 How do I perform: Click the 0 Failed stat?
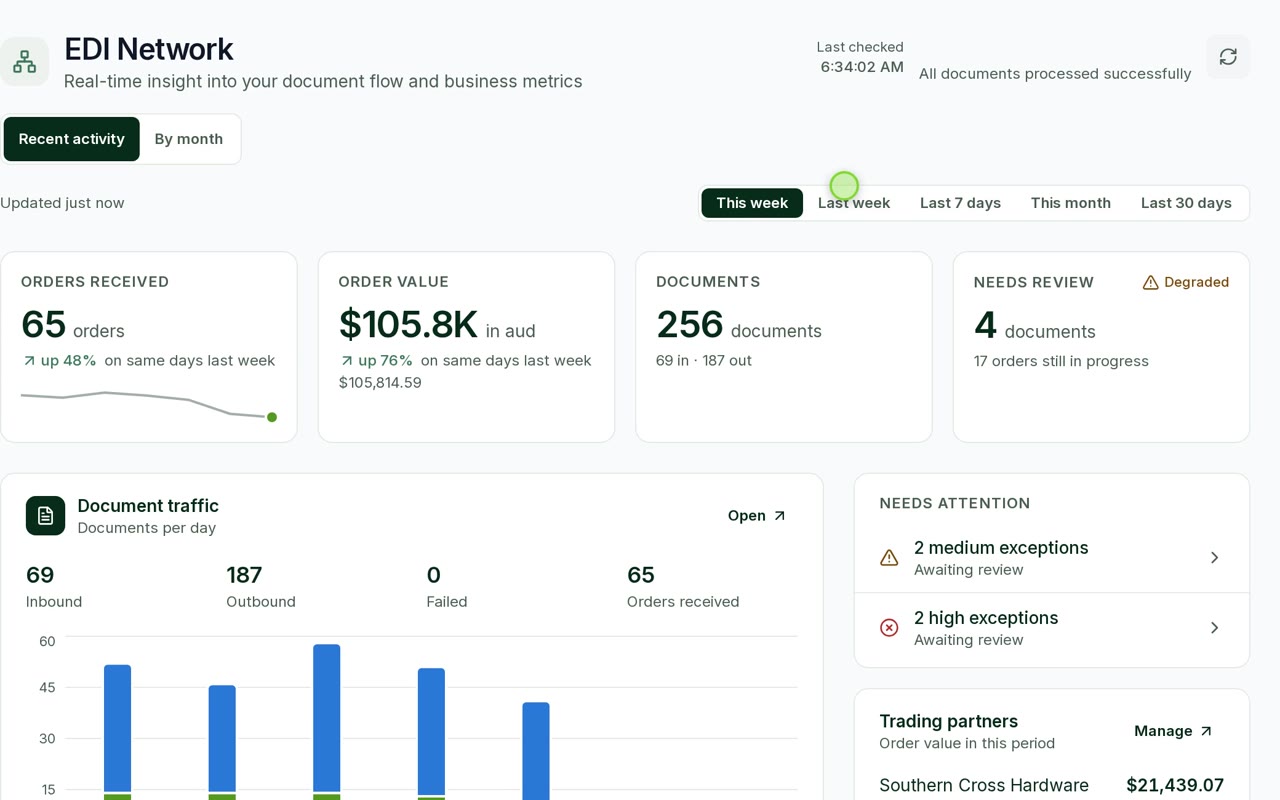pos(447,587)
